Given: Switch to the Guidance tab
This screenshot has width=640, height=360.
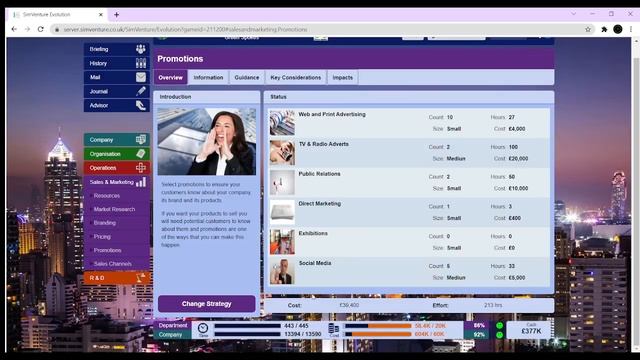Looking at the screenshot, I should pyautogui.click(x=247, y=78).
